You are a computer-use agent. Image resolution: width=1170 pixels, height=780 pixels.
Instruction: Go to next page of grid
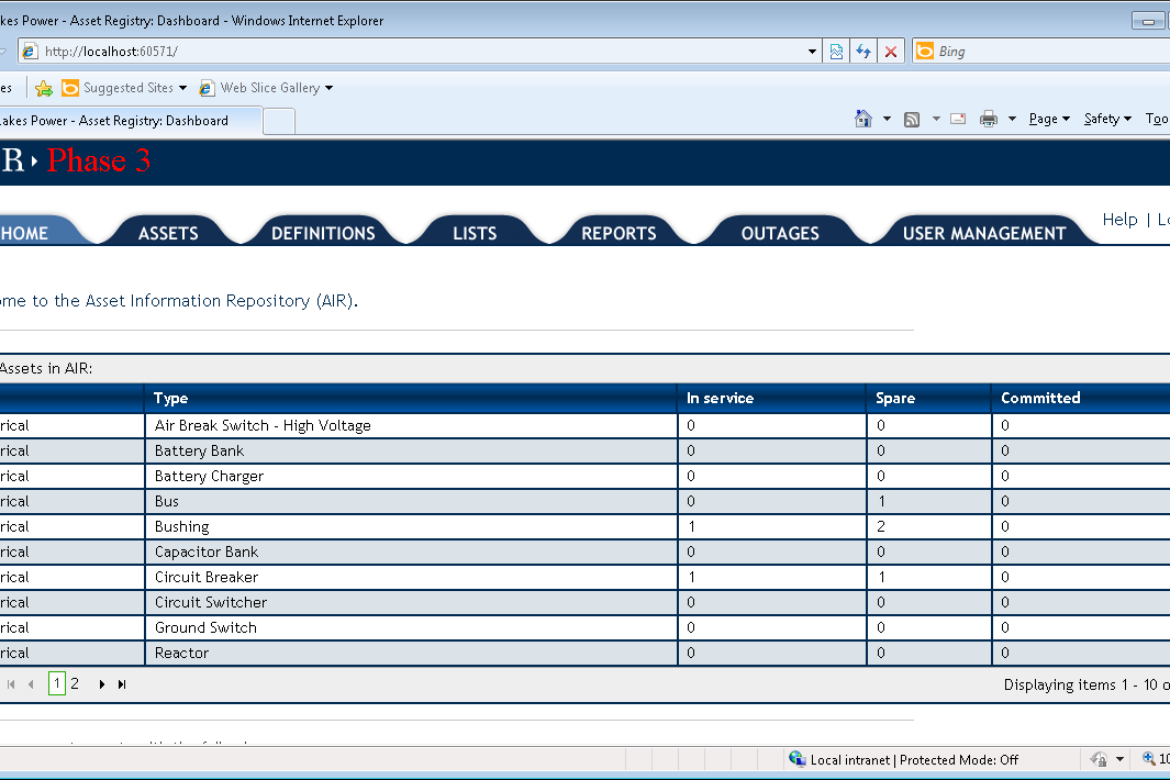coord(101,684)
